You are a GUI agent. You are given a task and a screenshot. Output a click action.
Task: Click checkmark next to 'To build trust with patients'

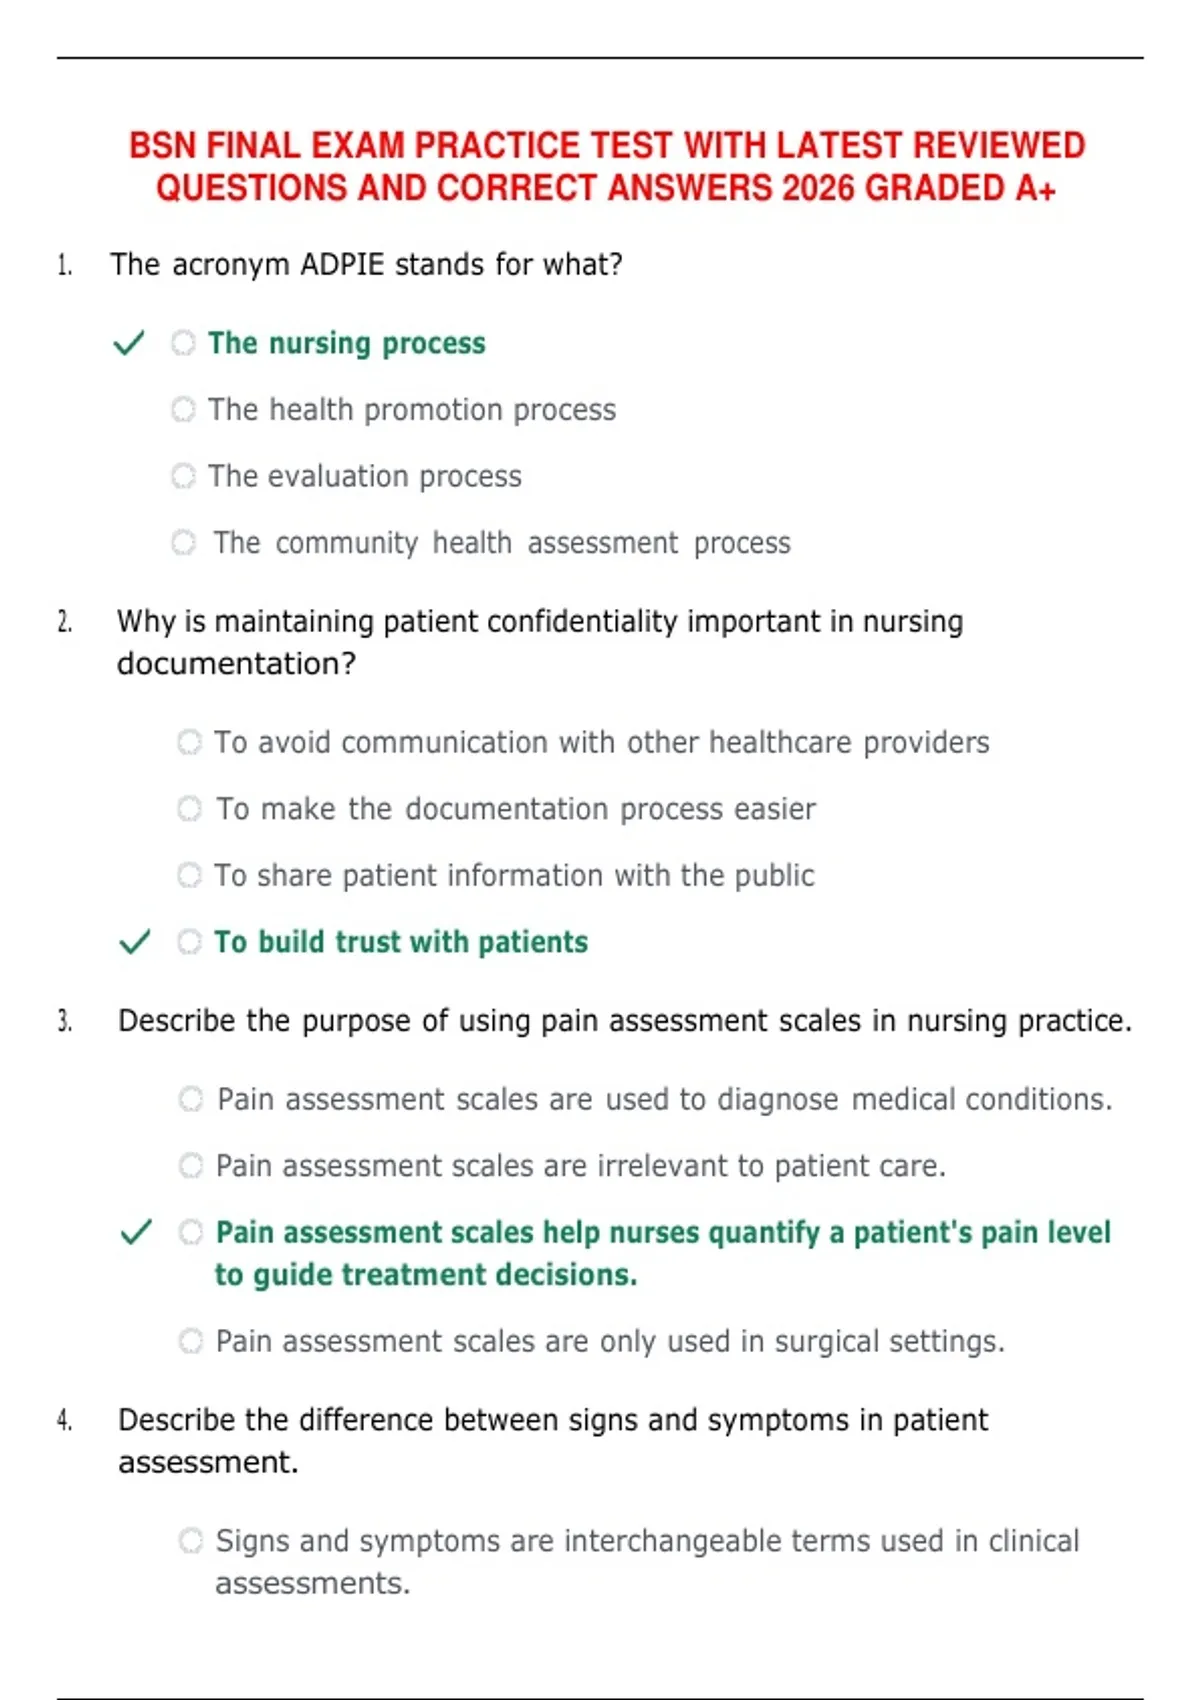pyautogui.click(x=135, y=942)
